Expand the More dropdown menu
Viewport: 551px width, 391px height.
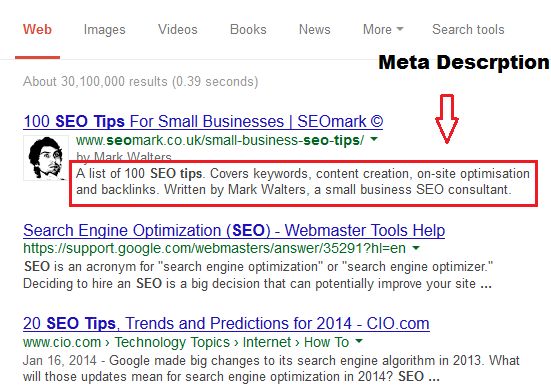[x=383, y=30]
